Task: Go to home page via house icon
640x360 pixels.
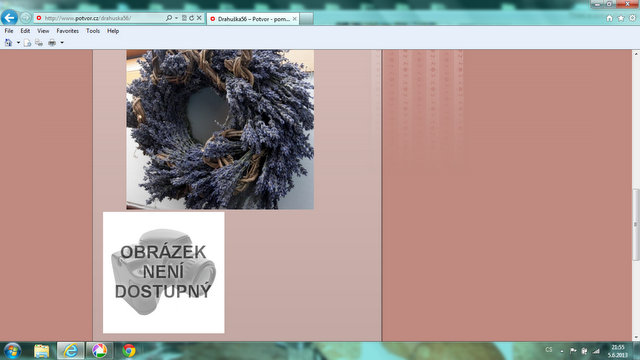Action: (609, 18)
